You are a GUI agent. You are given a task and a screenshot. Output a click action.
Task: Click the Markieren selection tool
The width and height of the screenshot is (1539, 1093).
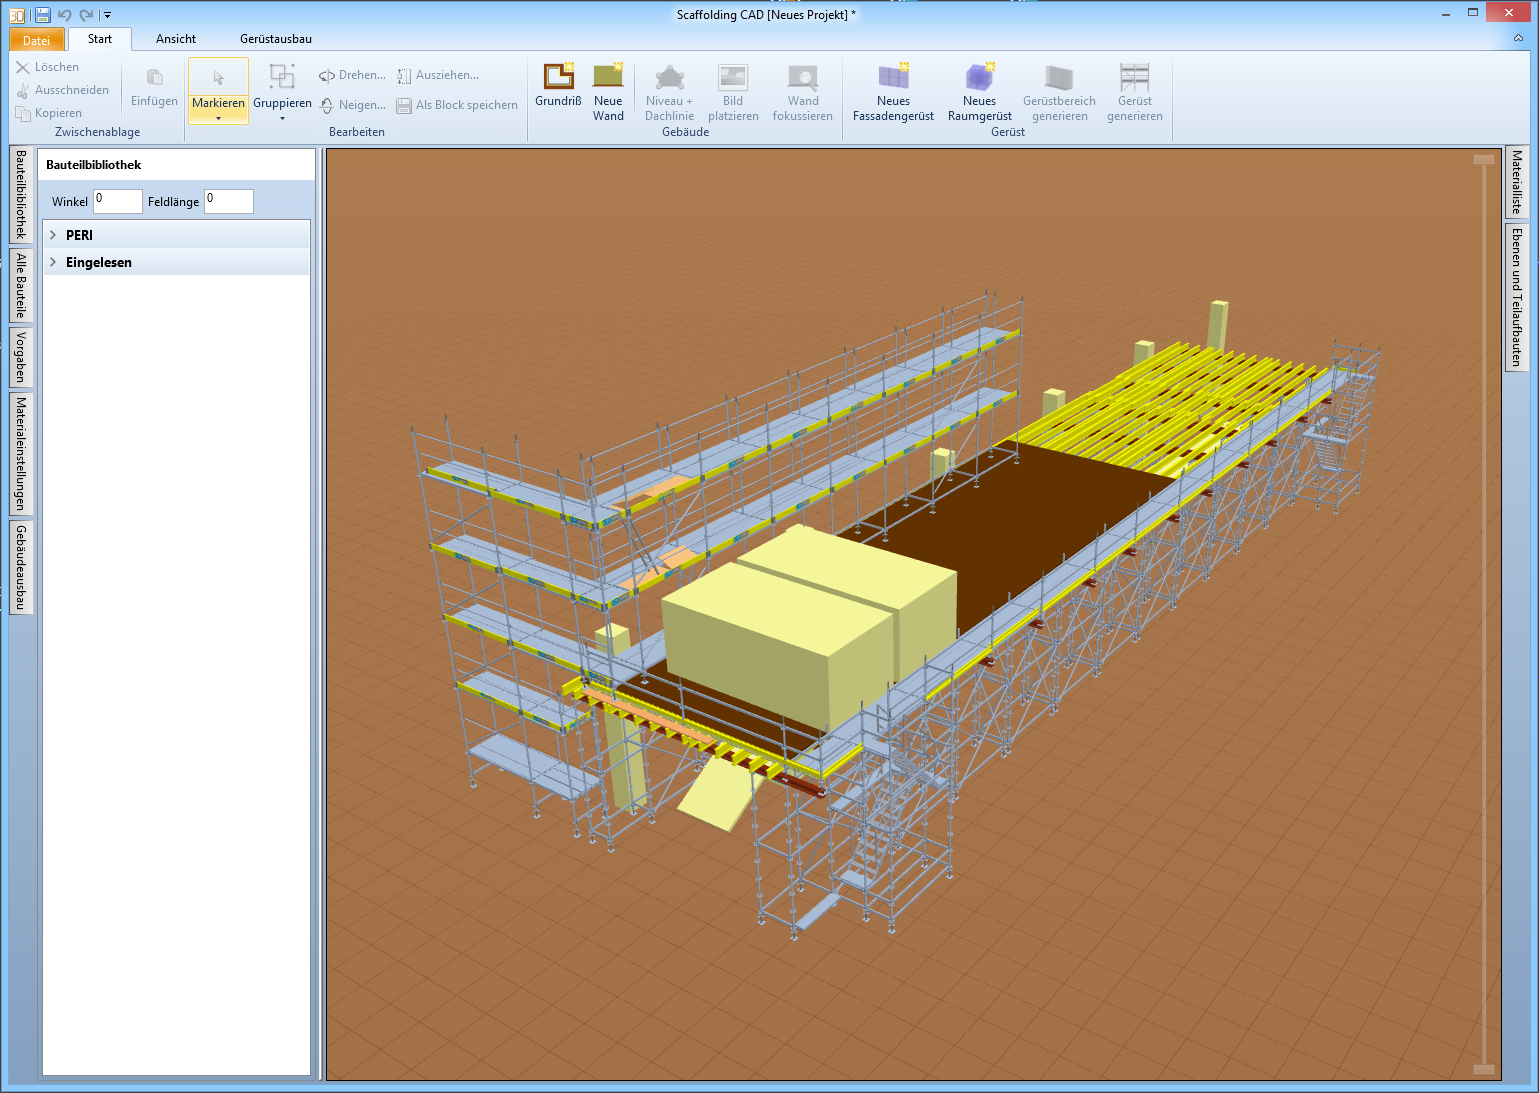[x=218, y=80]
